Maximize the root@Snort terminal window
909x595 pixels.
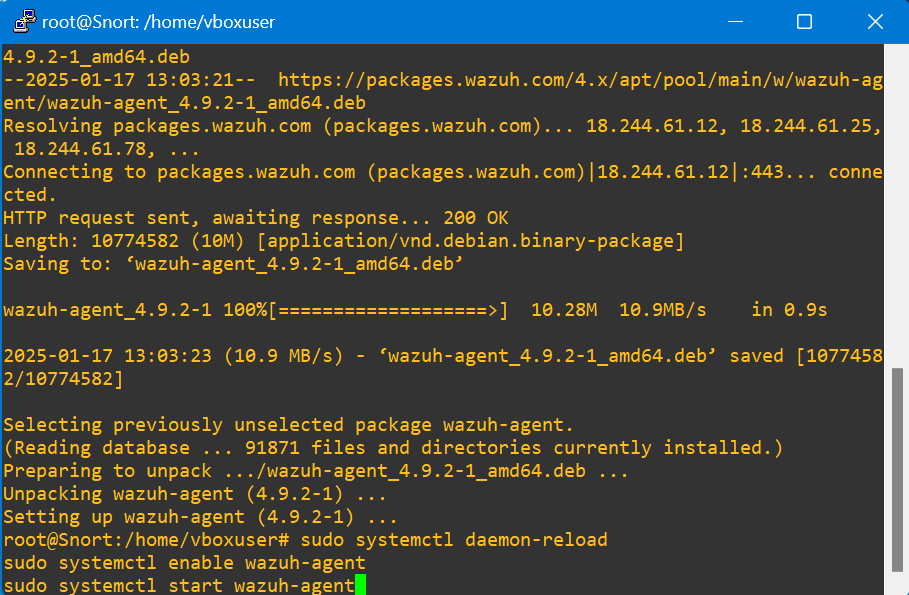(804, 21)
